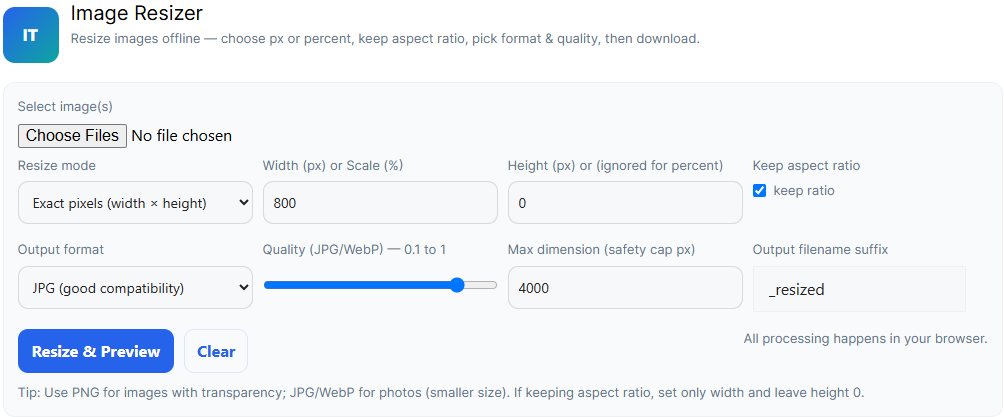Expand the Output format dropdown
Screen dimensions: 1004x417
[135, 288]
